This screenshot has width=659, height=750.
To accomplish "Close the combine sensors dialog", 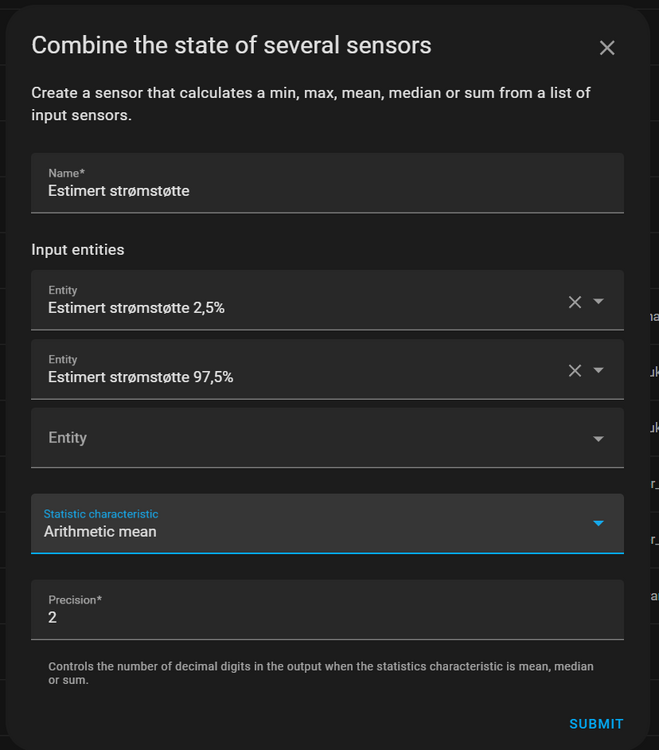I will (607, 48).
